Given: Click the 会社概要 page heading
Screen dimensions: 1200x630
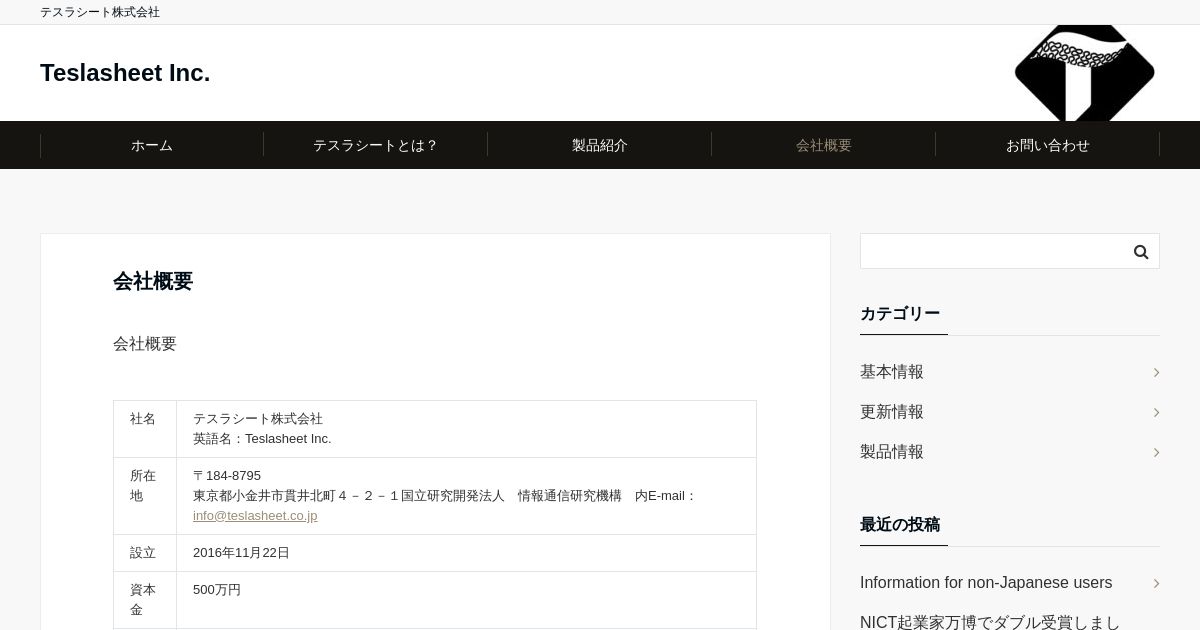Looking at the screenshot, I should (153, 281).
